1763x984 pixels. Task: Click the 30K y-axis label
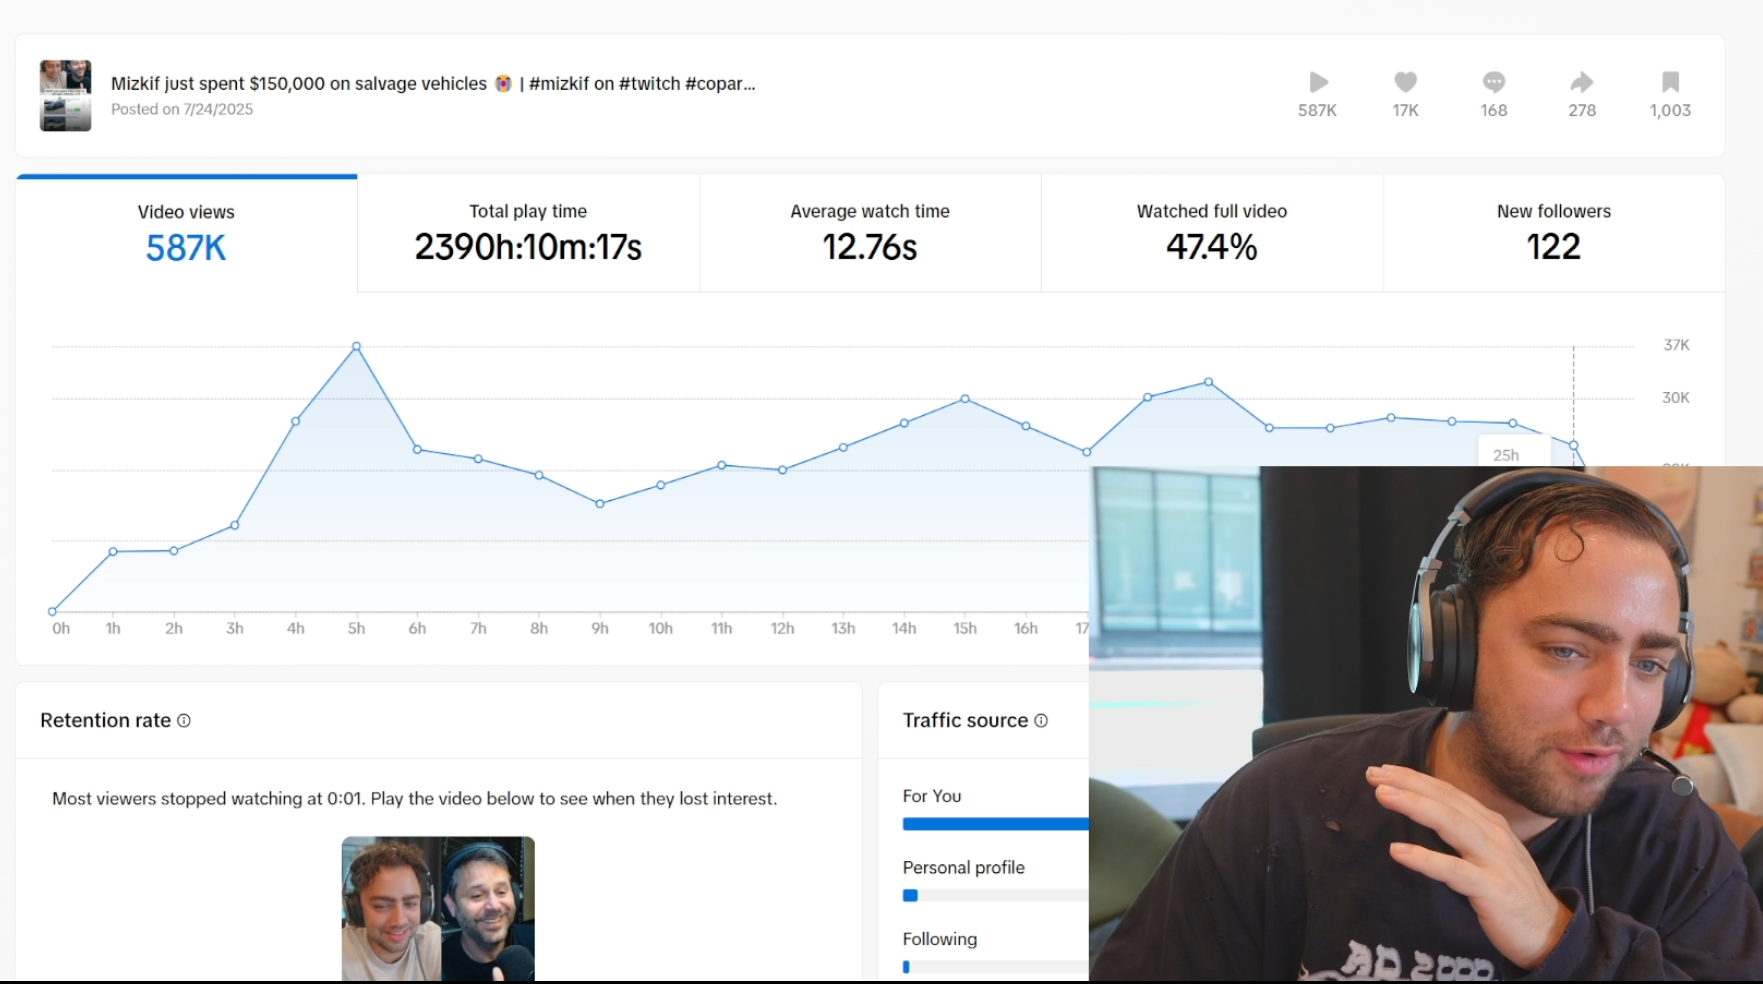click(1676, 398)
